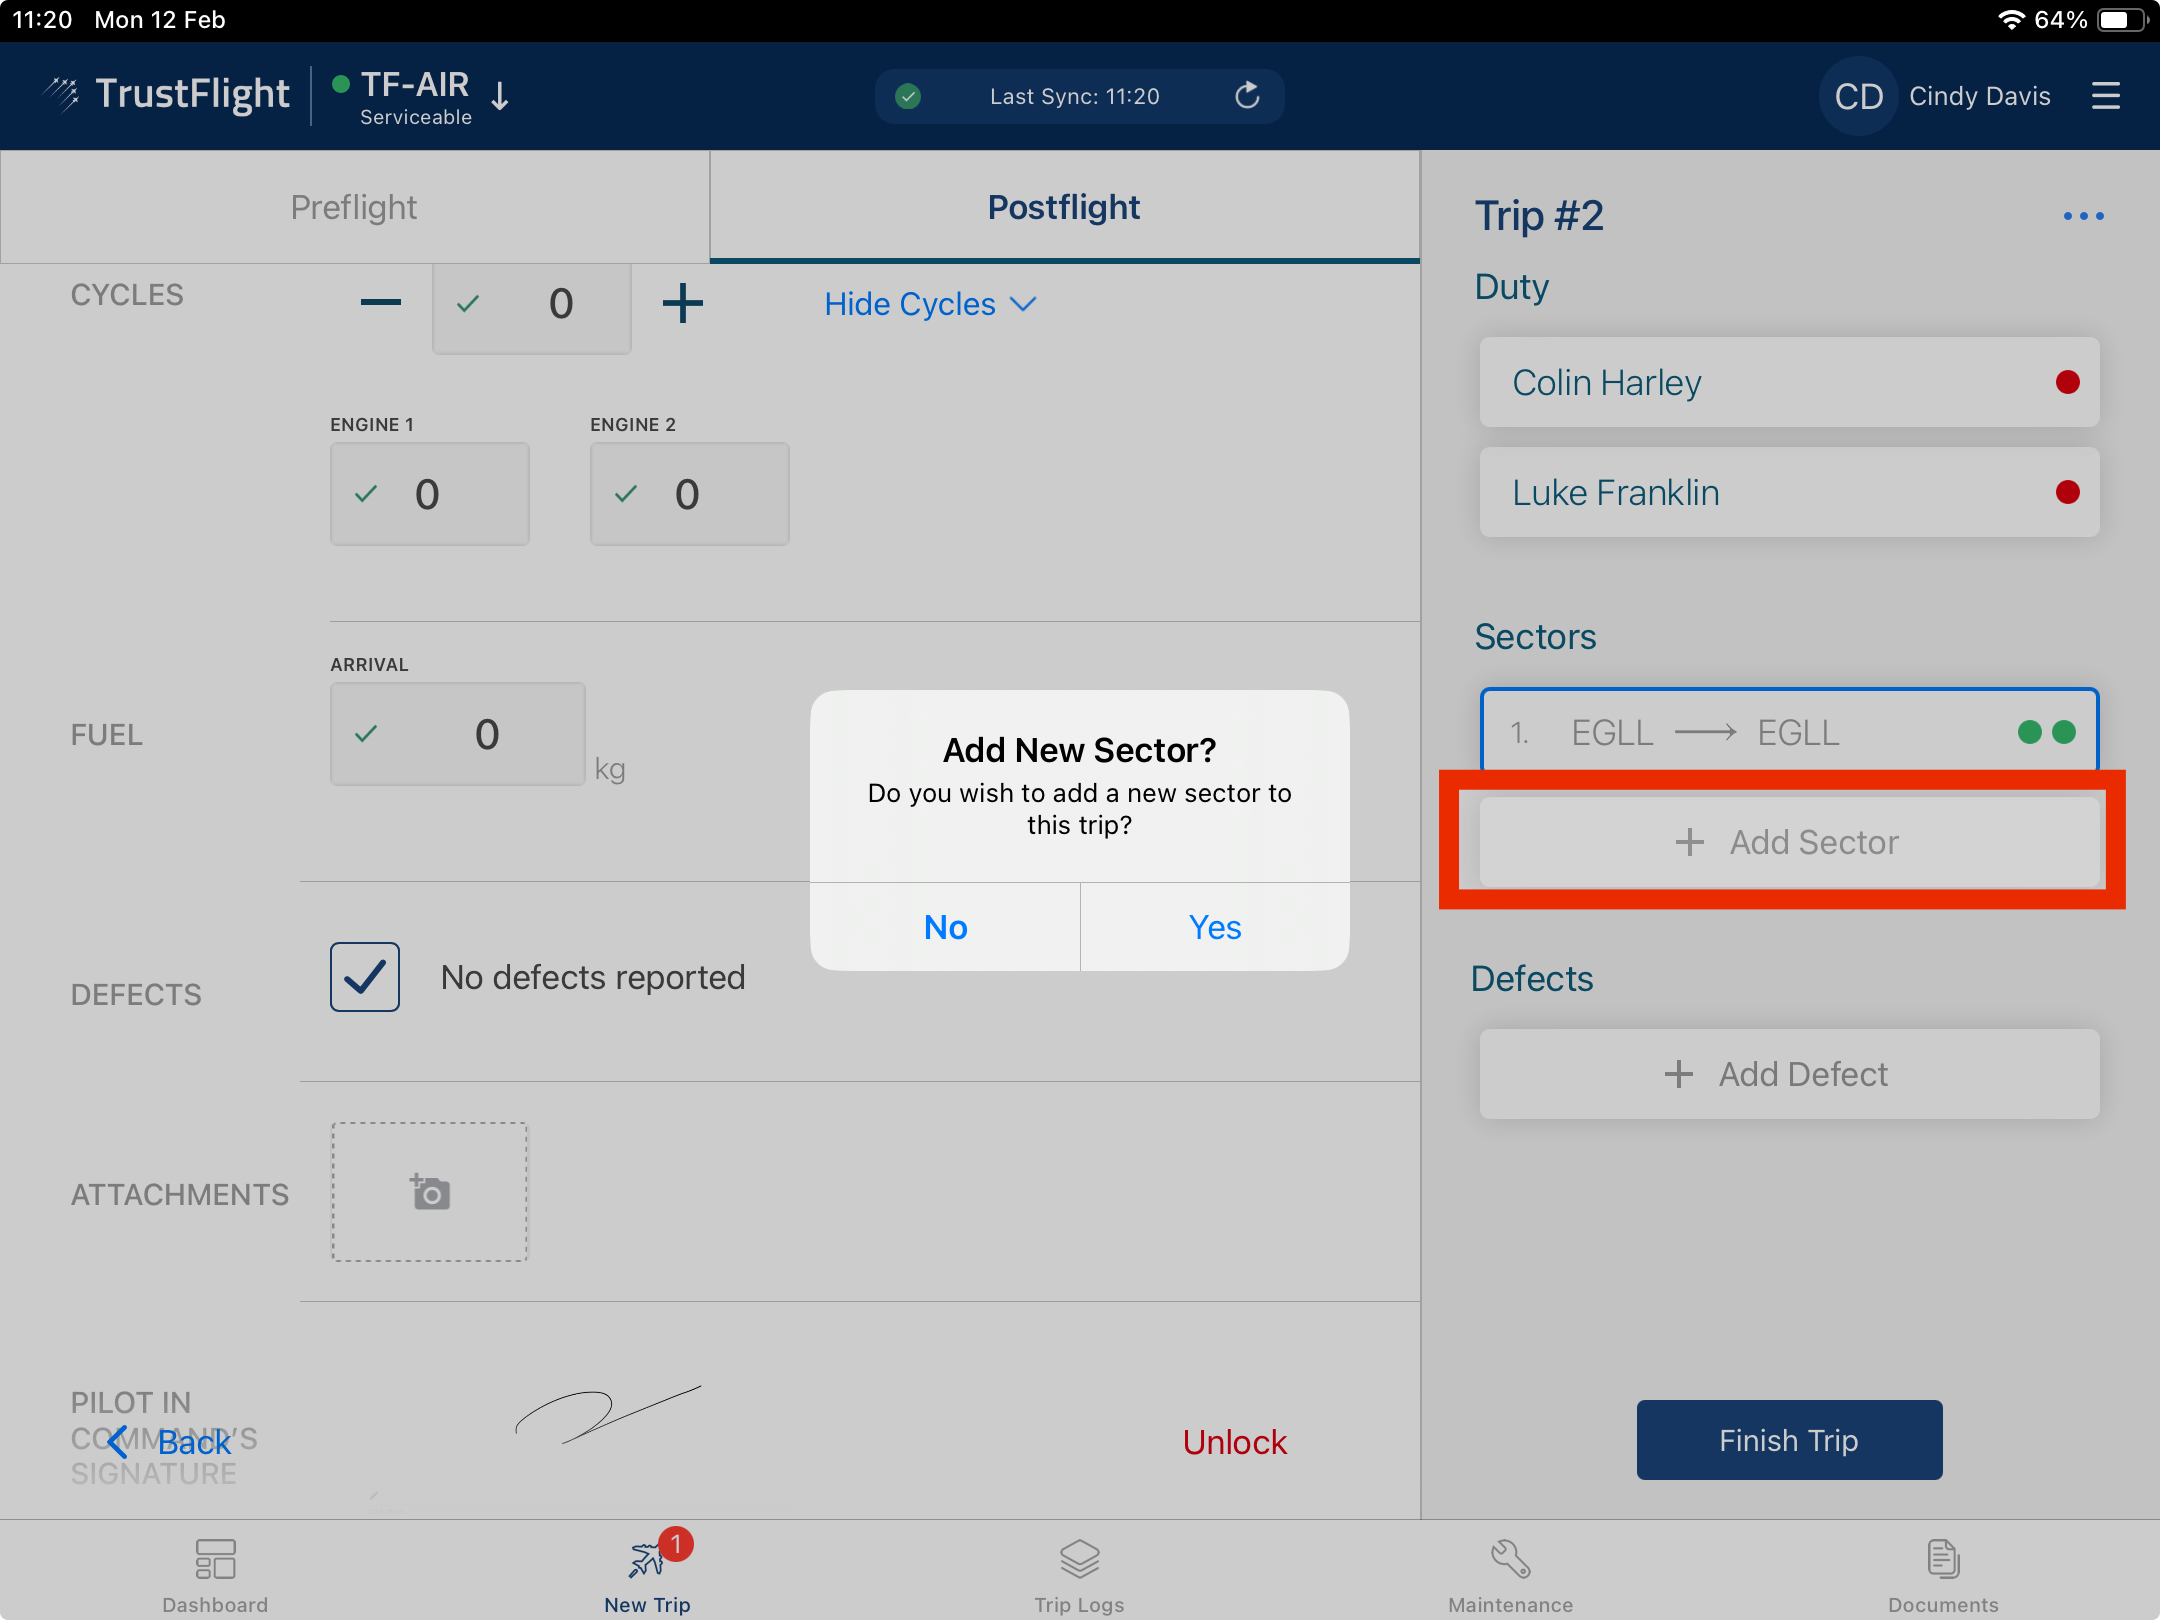Image resolution: width=2160 pixels, height=1620 pixels.
Task: Open Dashboard from bottom bar
Action: click(x=215, y=1574)
